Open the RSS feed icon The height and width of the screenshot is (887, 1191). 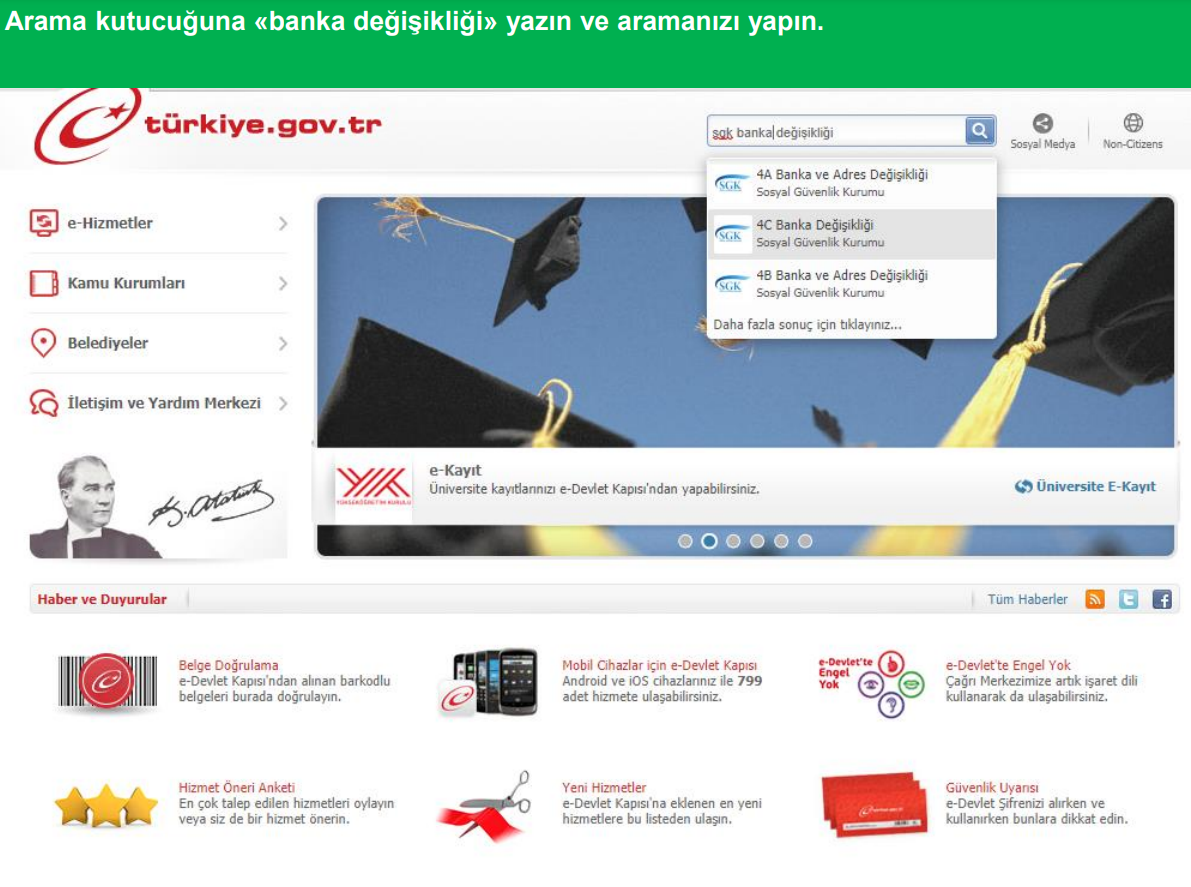click(x=1095, y=600)
